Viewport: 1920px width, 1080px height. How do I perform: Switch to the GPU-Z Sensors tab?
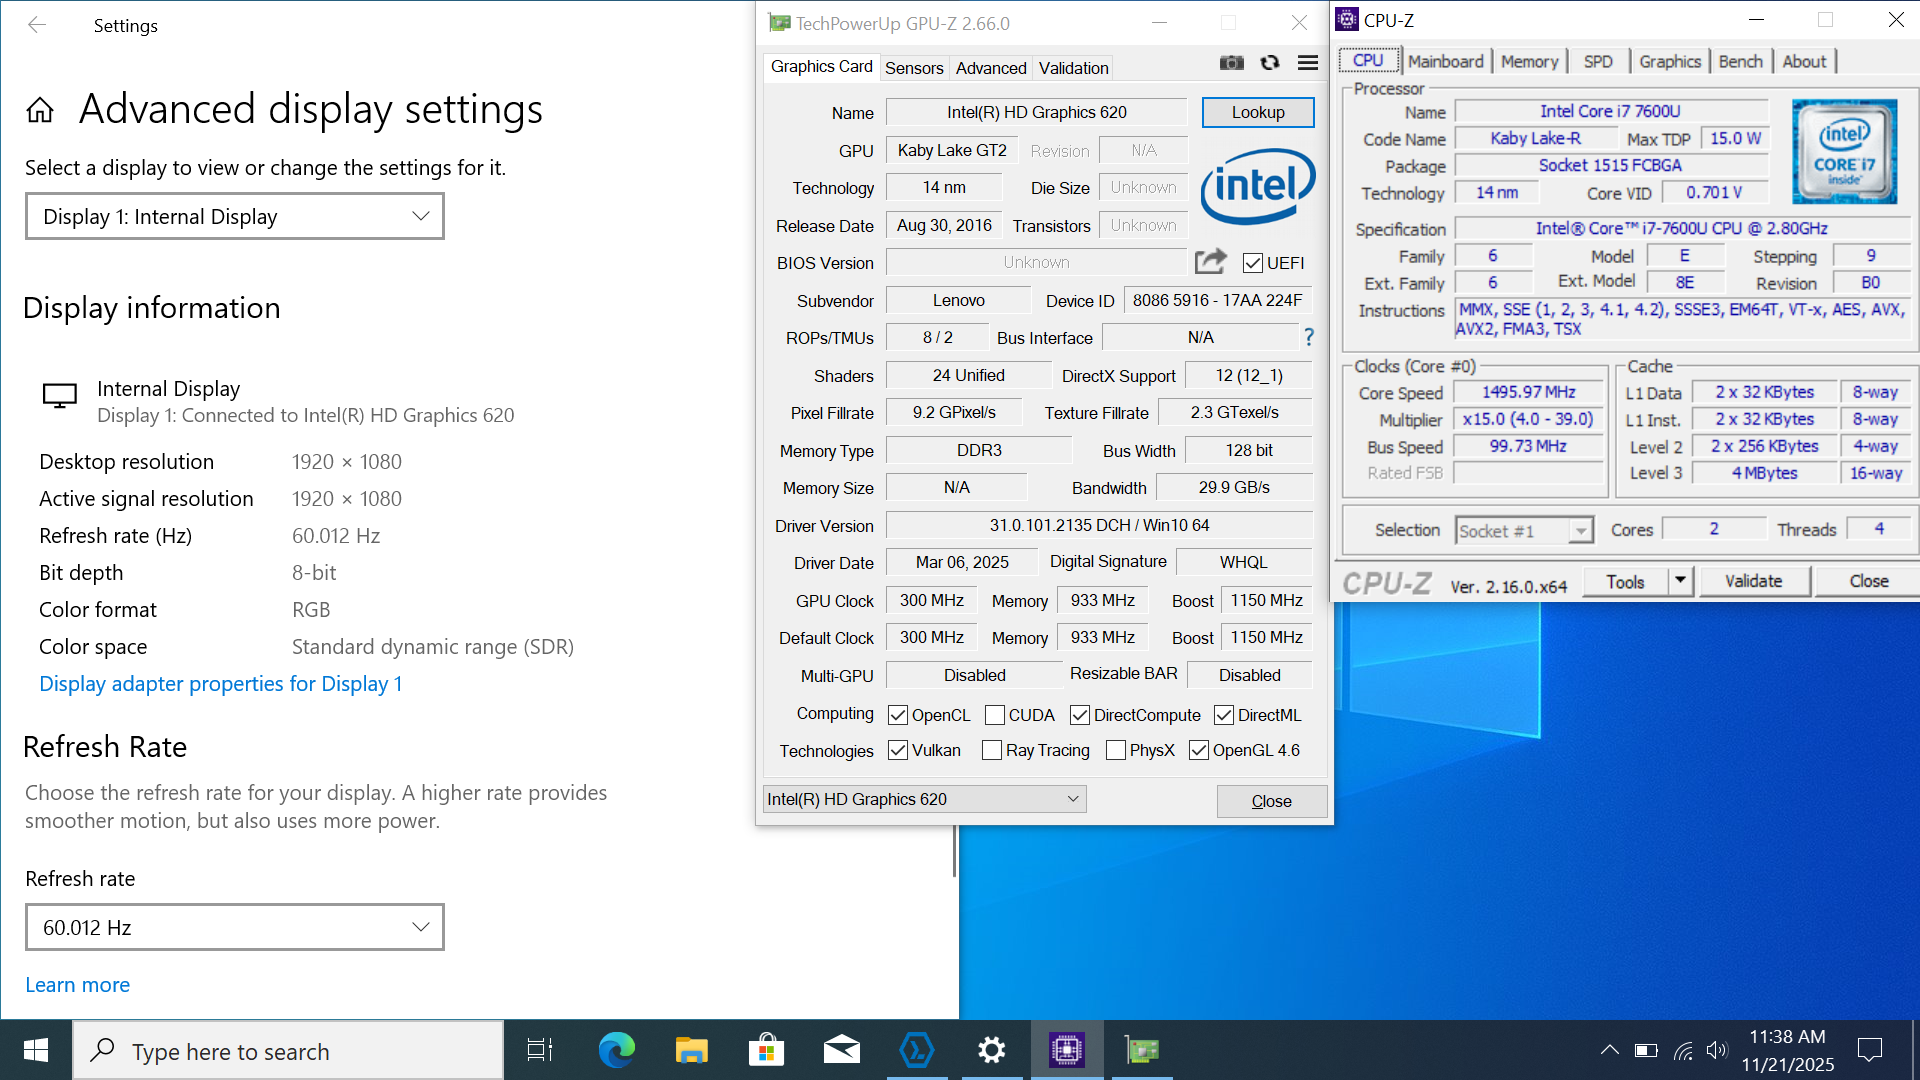[x=913, y=68]
